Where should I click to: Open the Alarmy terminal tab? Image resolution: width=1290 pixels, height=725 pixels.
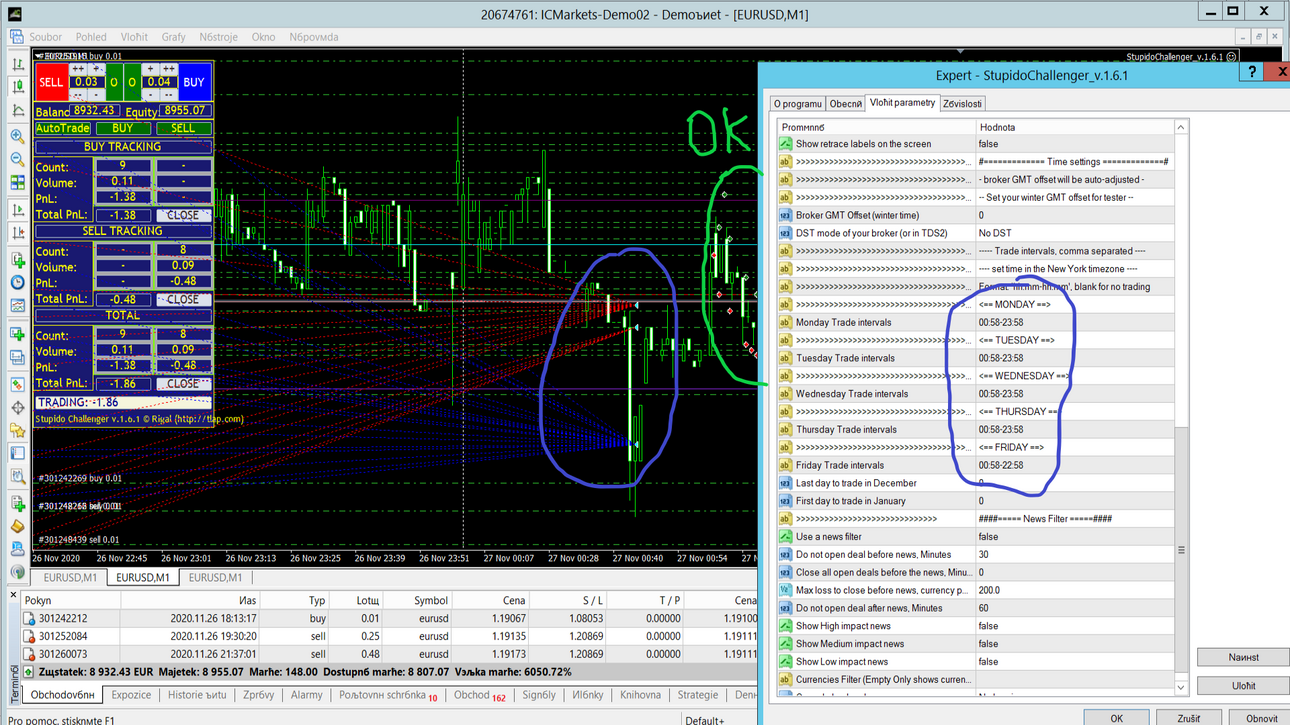(306, 695)
